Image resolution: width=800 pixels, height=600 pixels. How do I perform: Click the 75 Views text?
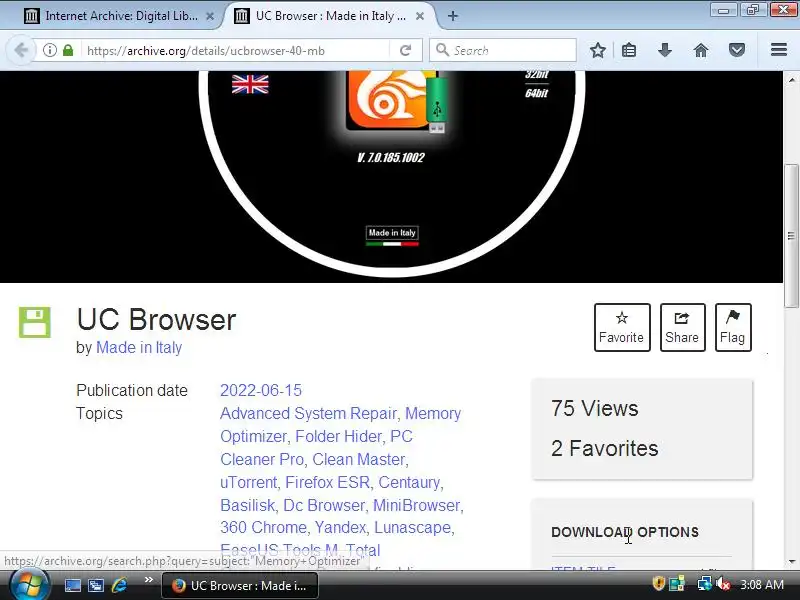click(x=594, y=408)
